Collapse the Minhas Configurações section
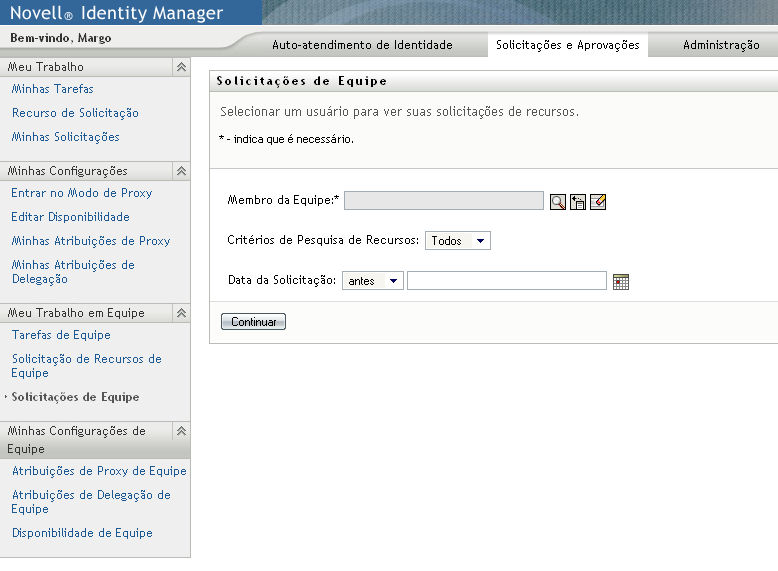The image size is (778, 571). pyautogui.click(x=182, y=171)
